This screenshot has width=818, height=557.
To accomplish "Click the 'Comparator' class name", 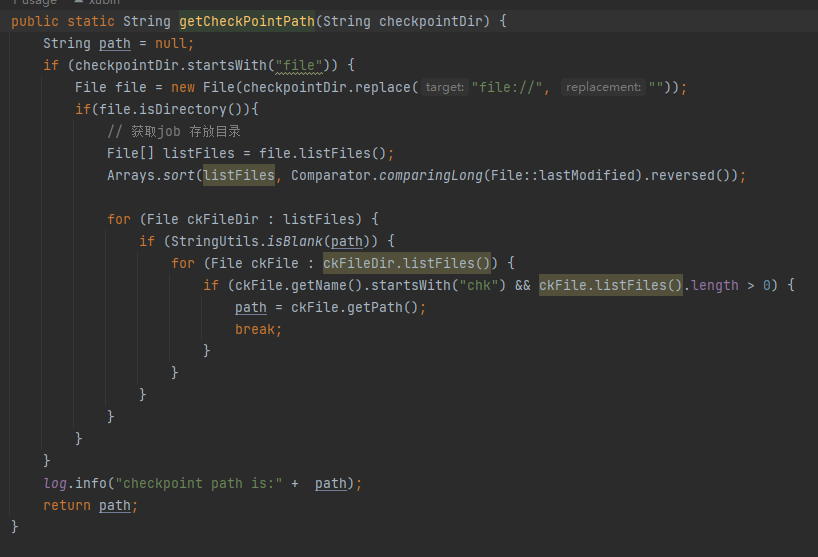I will pos(331,175).
